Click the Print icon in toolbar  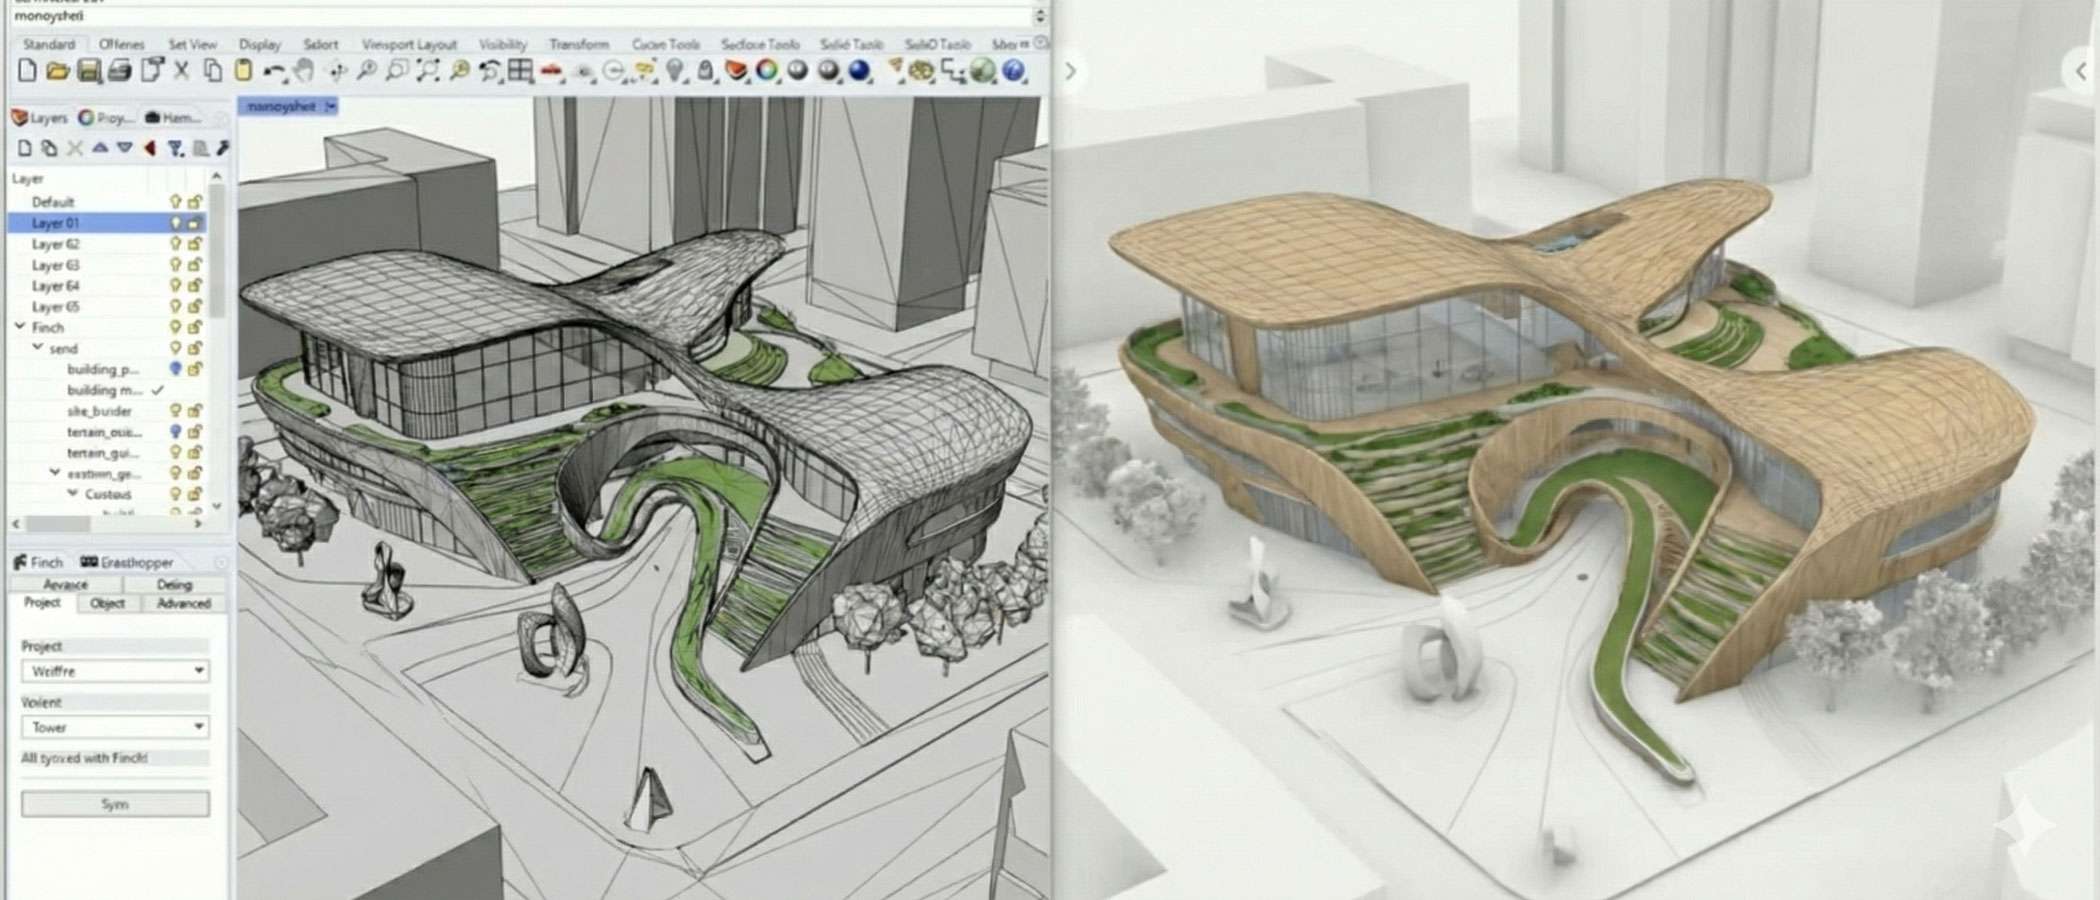(x=120, y=71)
